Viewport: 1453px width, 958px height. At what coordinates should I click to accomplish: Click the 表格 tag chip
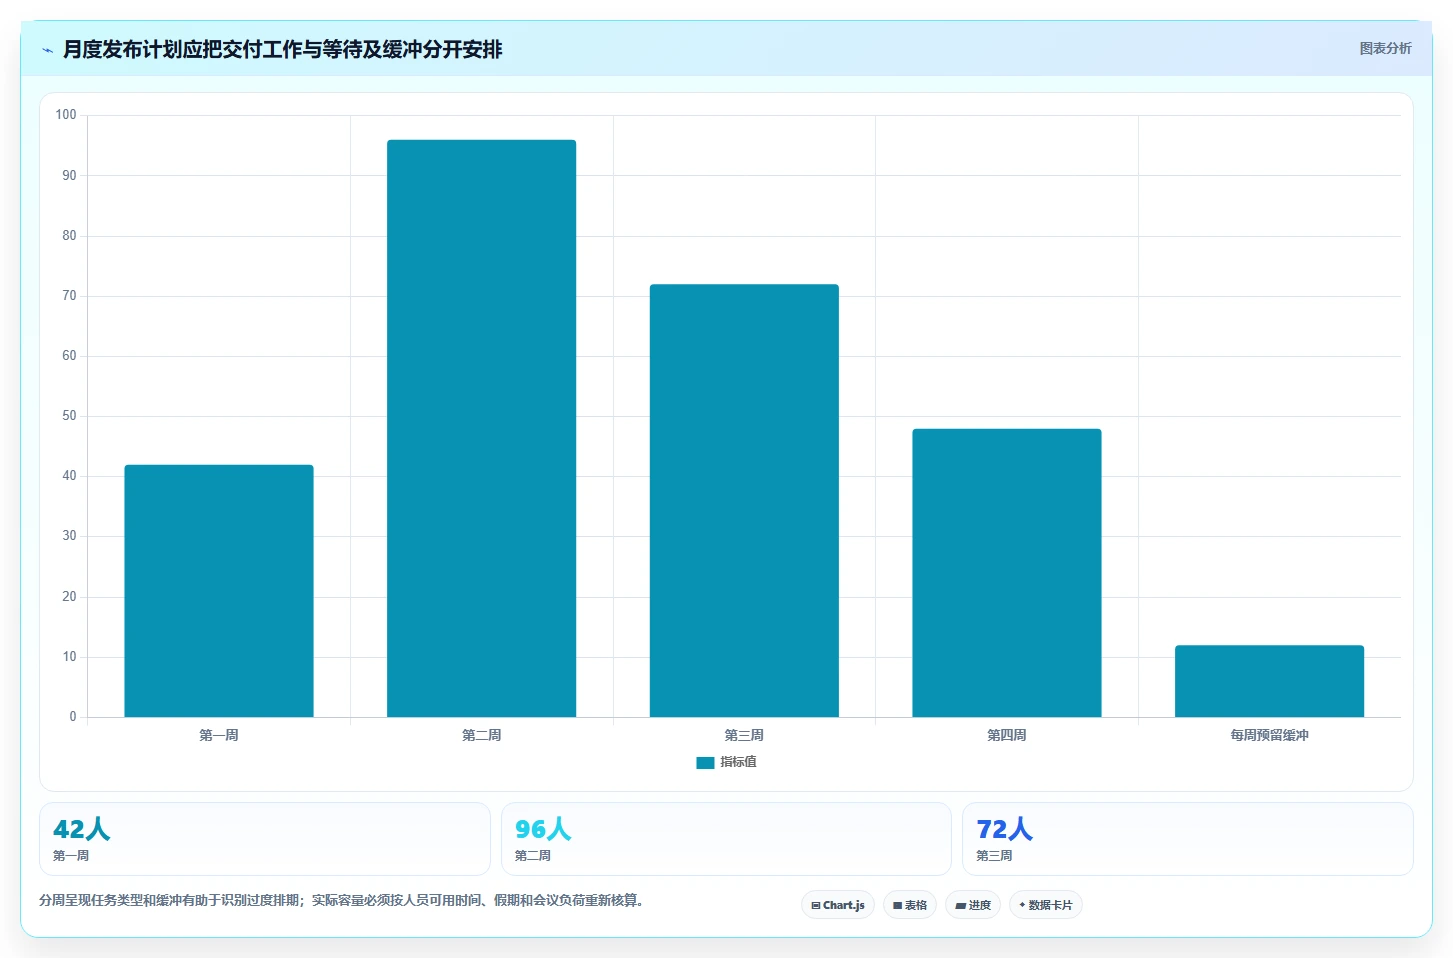coord(910,905)
